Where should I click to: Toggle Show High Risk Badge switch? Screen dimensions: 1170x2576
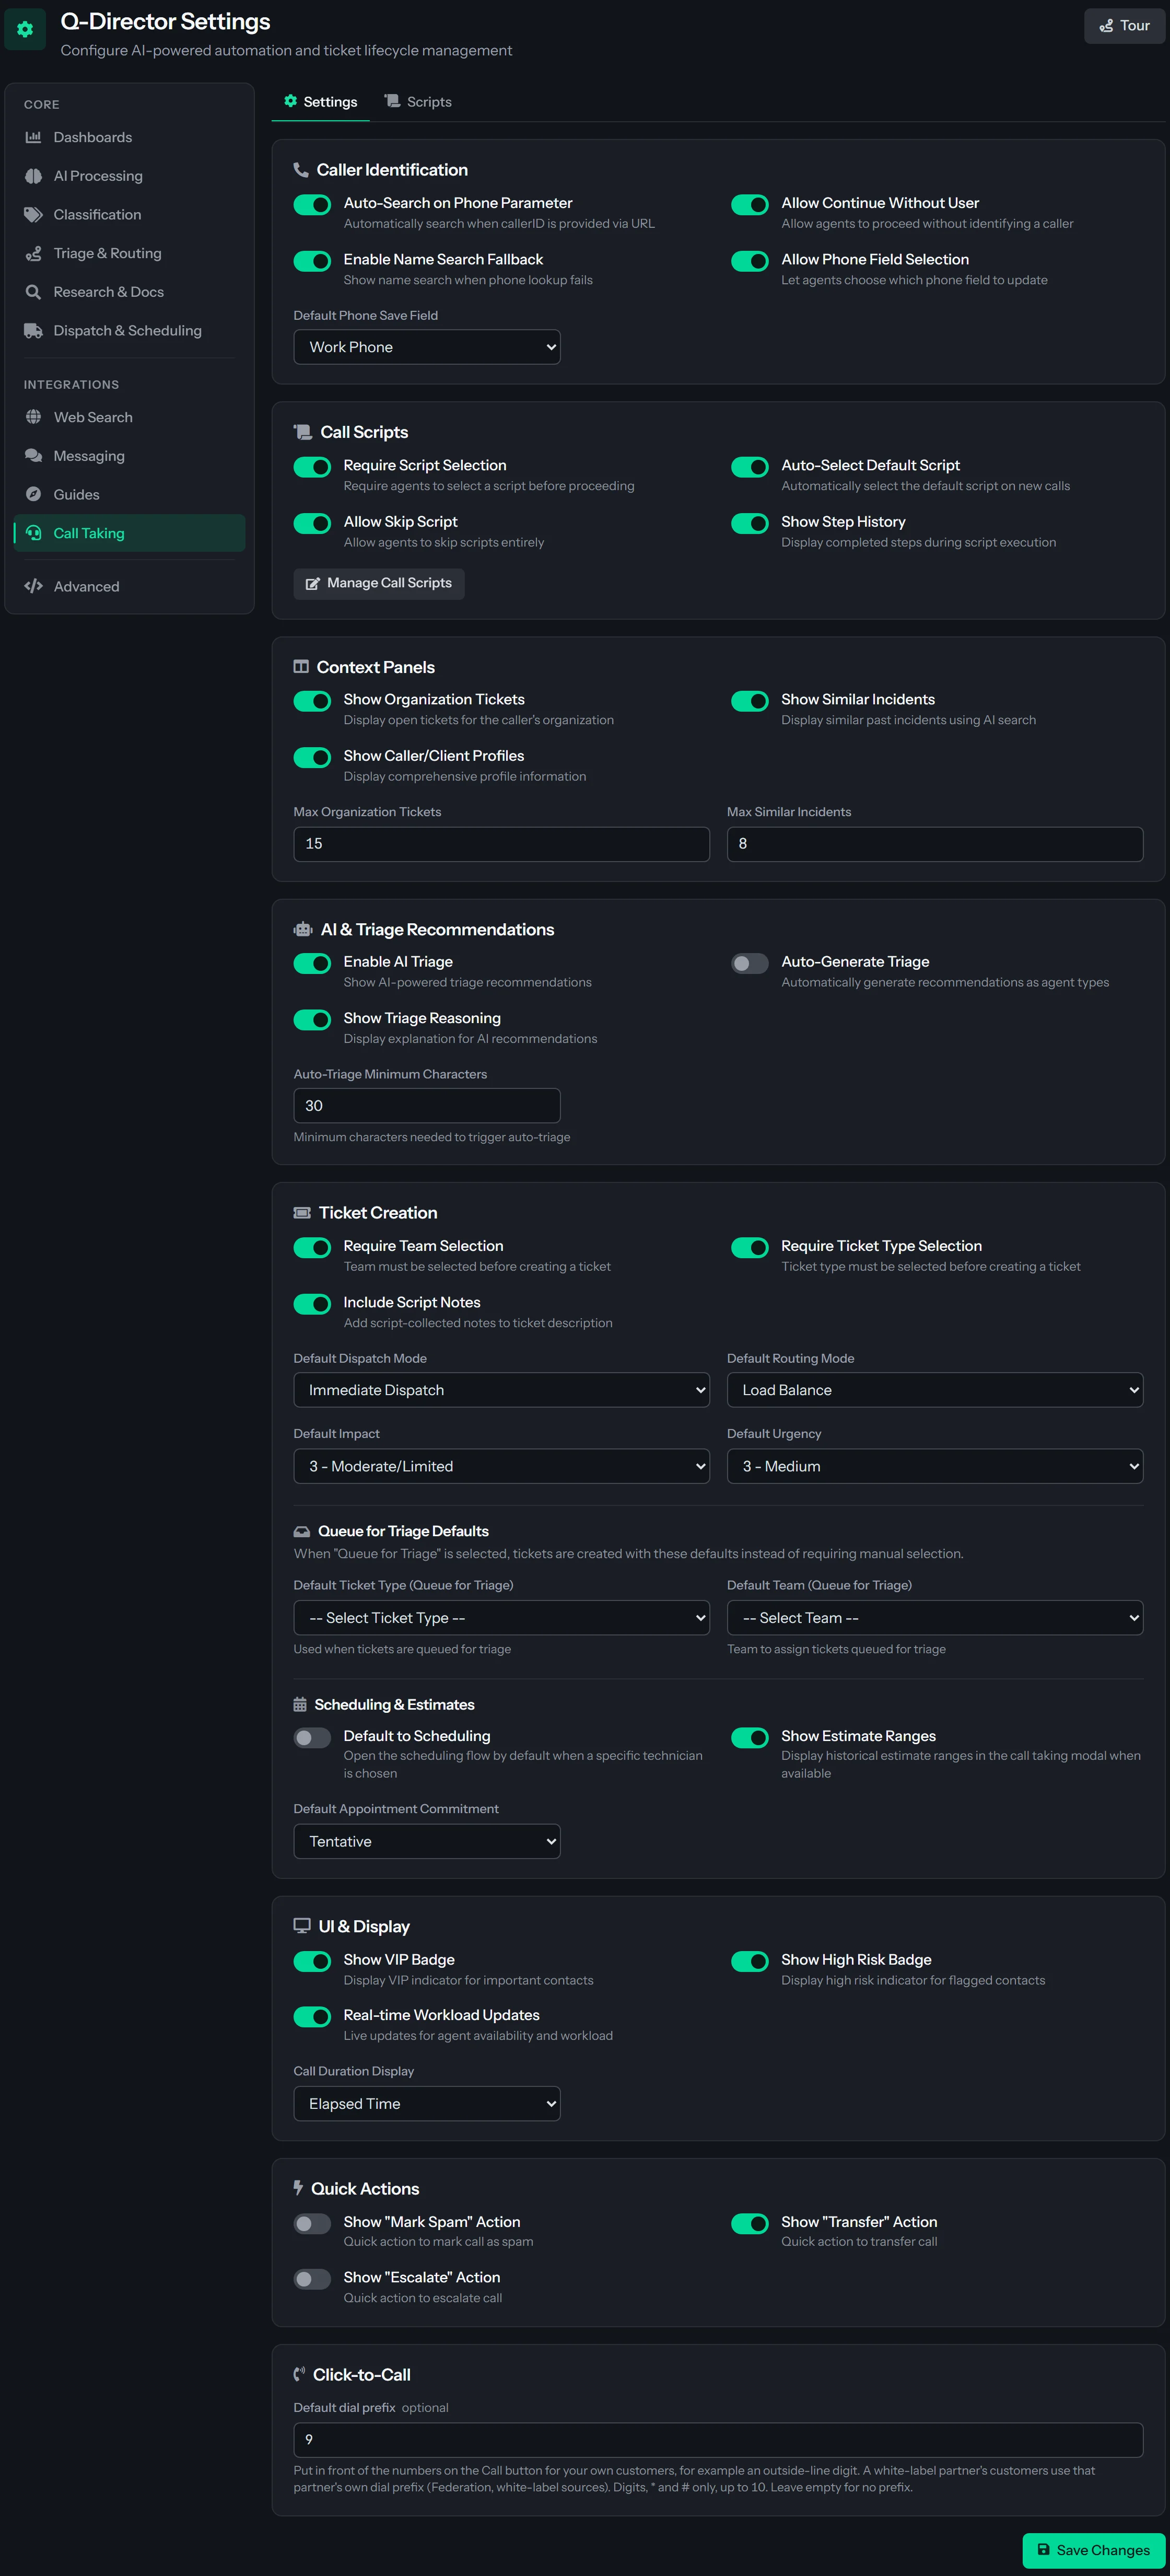(x=750, y=1961)
